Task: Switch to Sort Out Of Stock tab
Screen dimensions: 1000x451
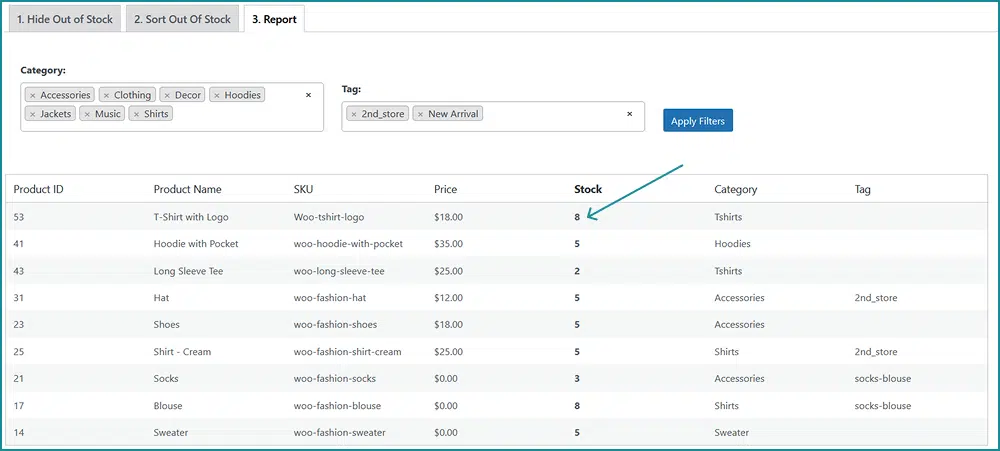Action: 182,19
